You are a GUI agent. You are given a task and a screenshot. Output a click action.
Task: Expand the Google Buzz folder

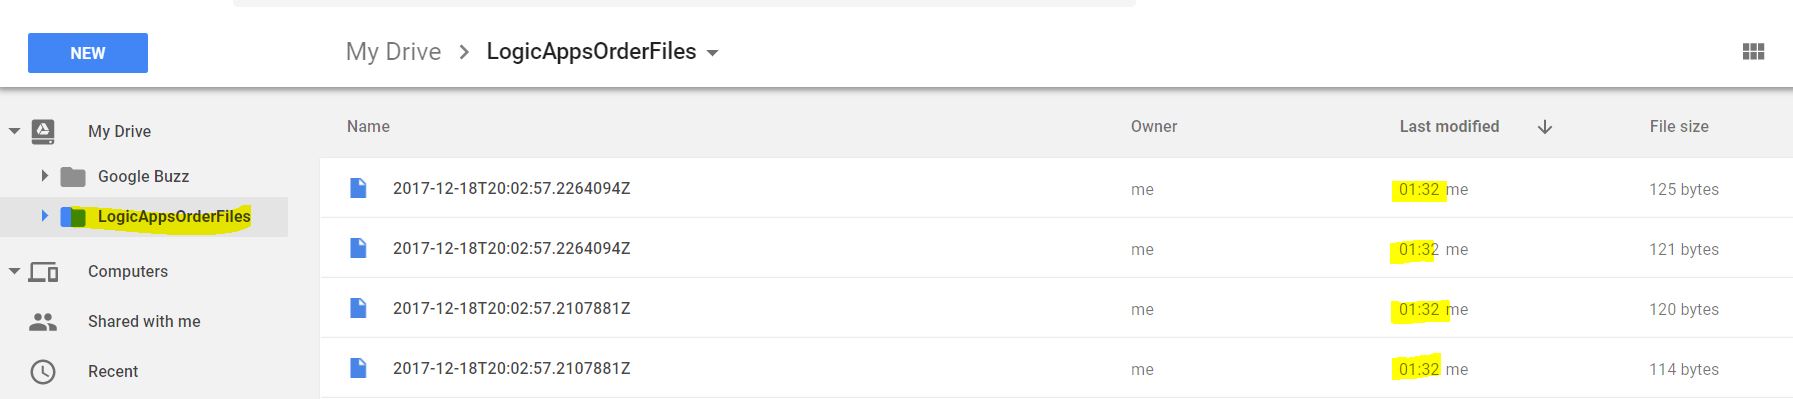tap(44, 176)
